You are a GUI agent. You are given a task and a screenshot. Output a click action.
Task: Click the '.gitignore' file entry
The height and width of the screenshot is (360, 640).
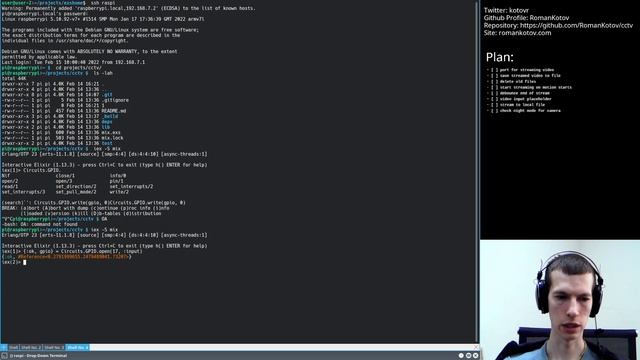pos(115,100)
